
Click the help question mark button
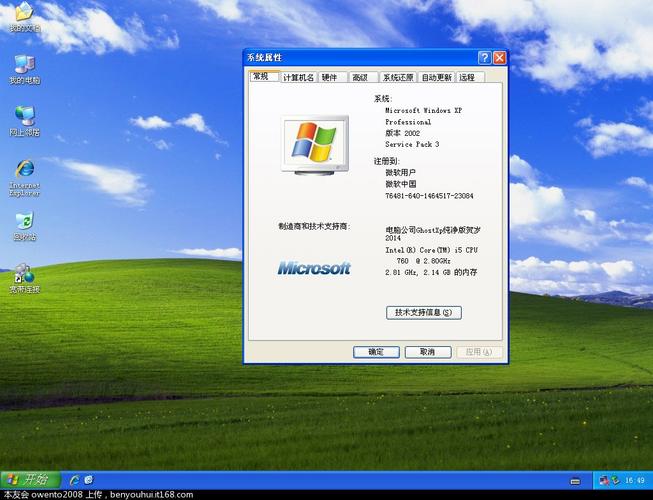point(484,58)
